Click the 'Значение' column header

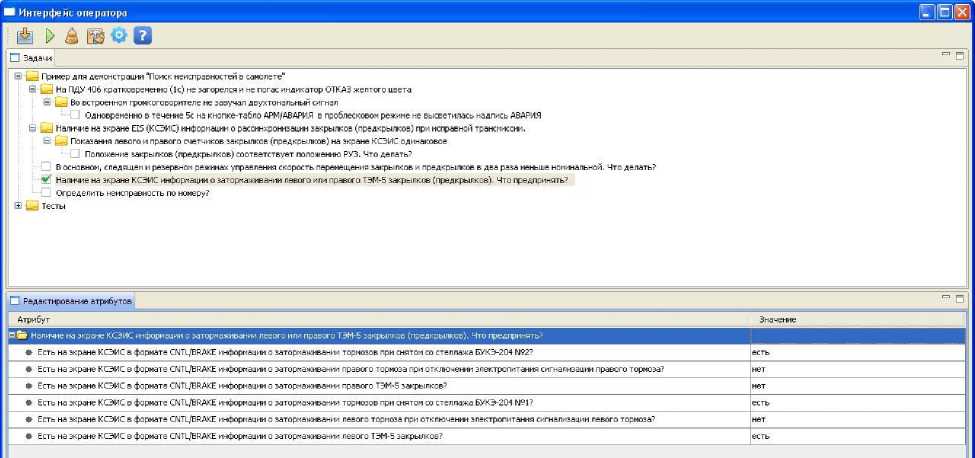[x=858, y=319]
